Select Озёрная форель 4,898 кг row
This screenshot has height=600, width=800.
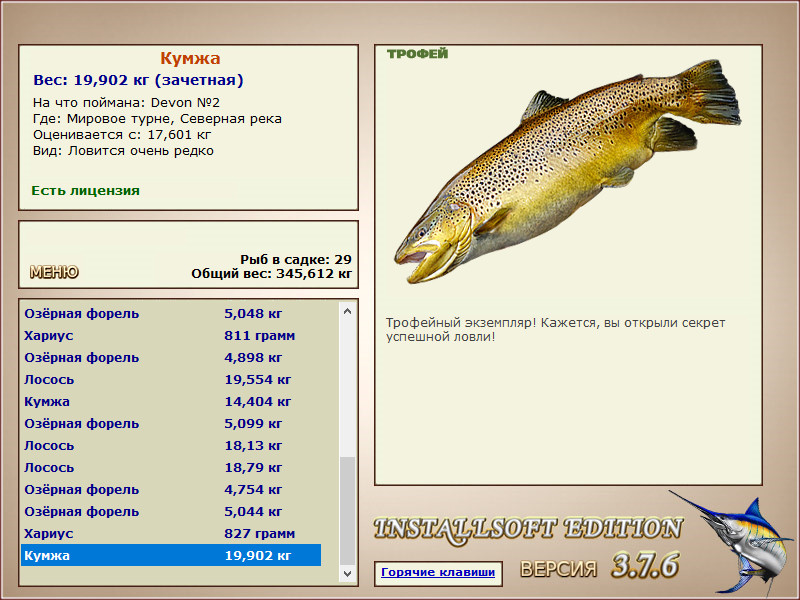point(171,358)
